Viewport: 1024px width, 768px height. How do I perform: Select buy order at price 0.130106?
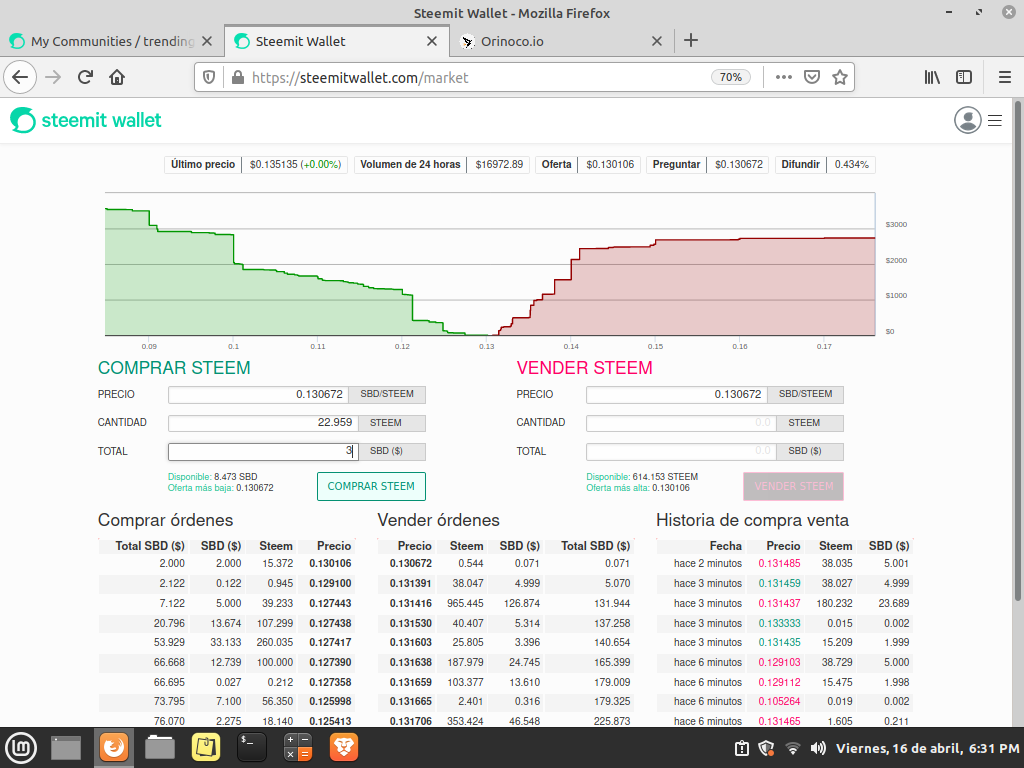pyautogui.click(x=226, y=564)
